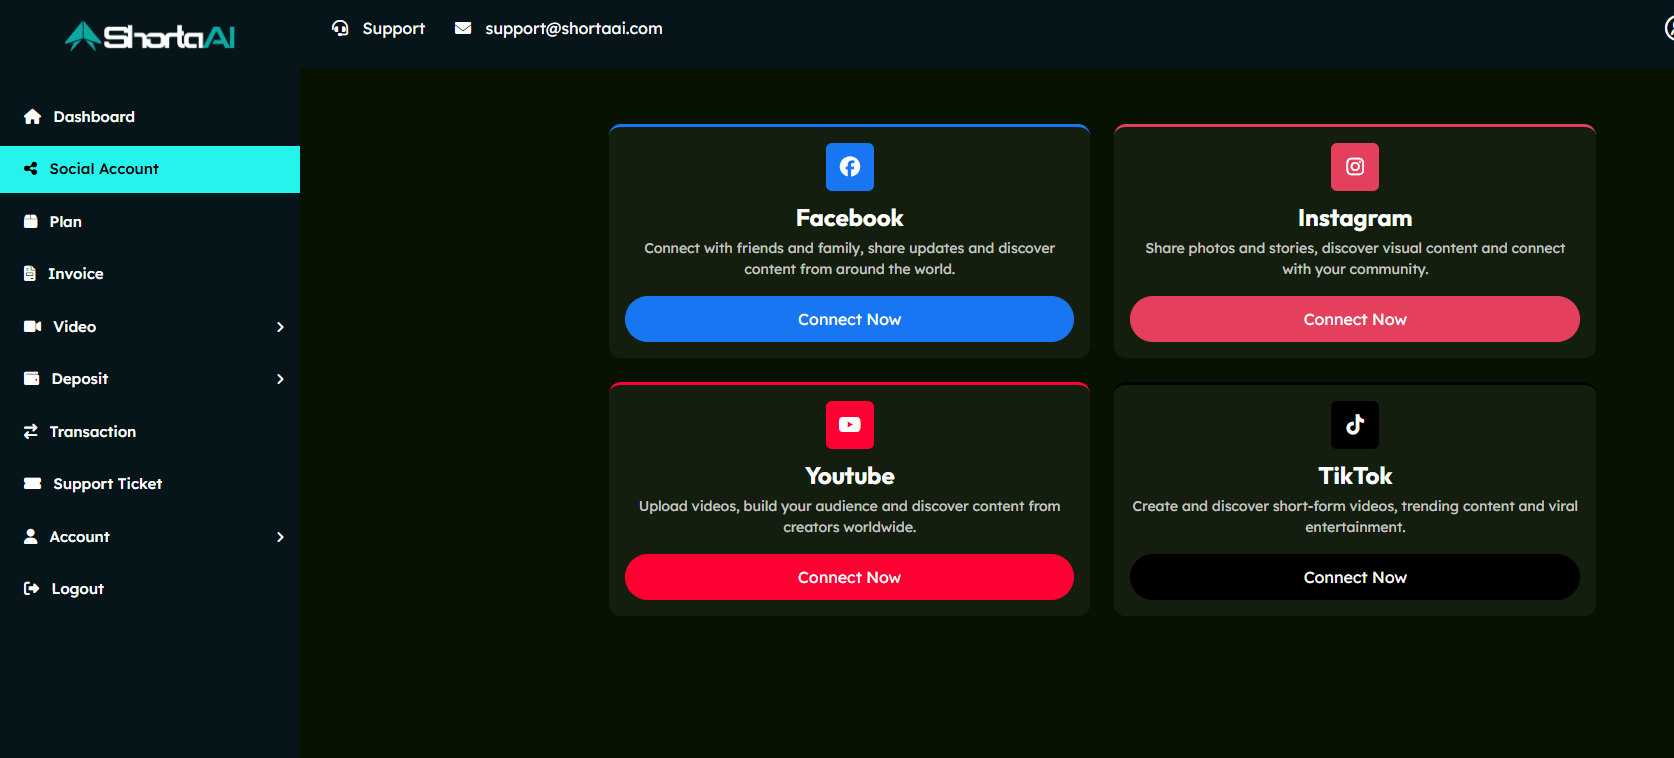Open Support via the headset icon
Screen dimensions: 1674x758
point(340,28)
